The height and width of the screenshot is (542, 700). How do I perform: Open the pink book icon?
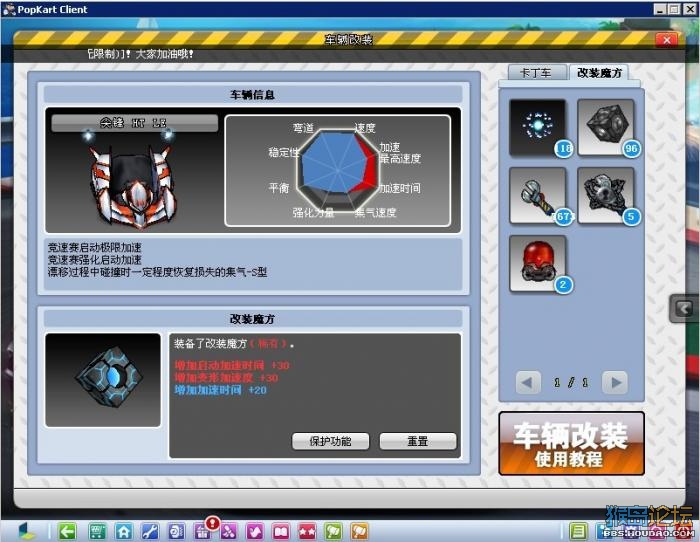click(x=281, y=531)
